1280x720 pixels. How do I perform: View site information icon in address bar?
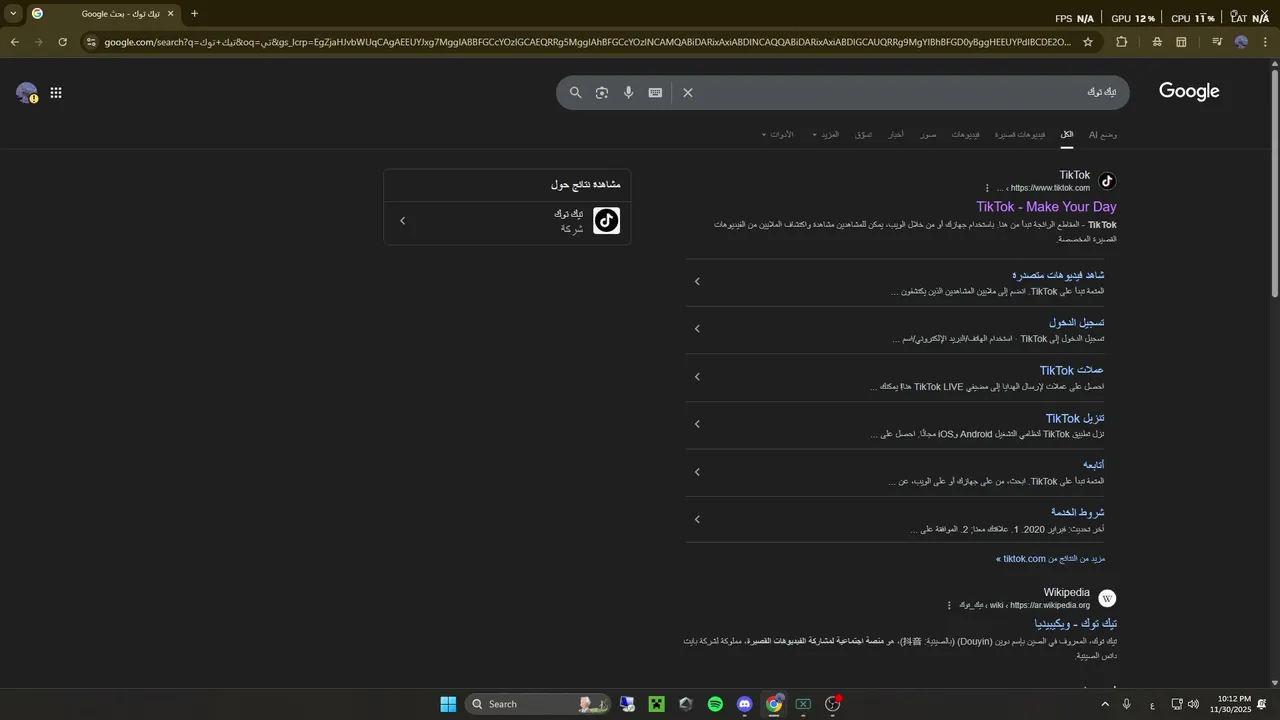click(x=91, y=42)
